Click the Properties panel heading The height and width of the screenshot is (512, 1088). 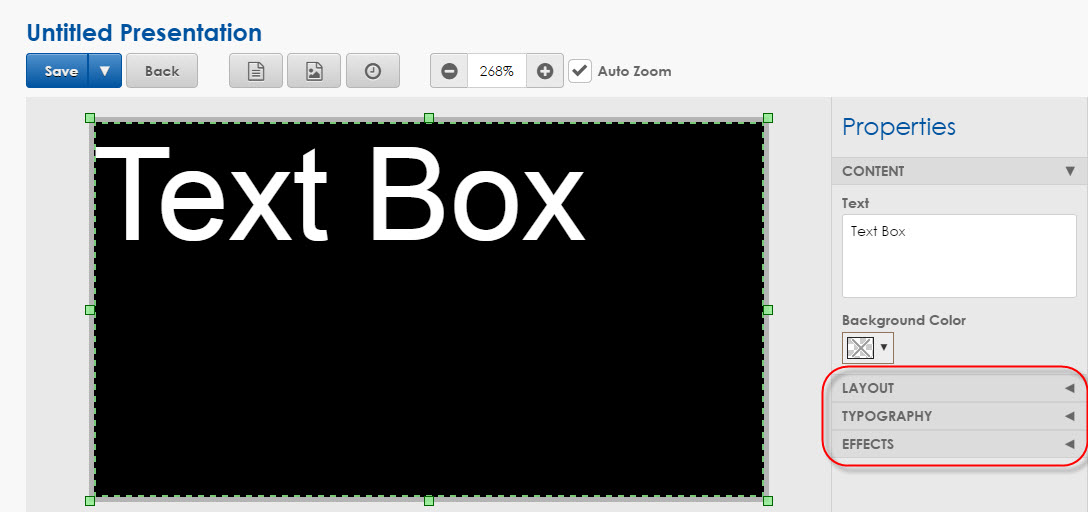[x=899, y=127]
